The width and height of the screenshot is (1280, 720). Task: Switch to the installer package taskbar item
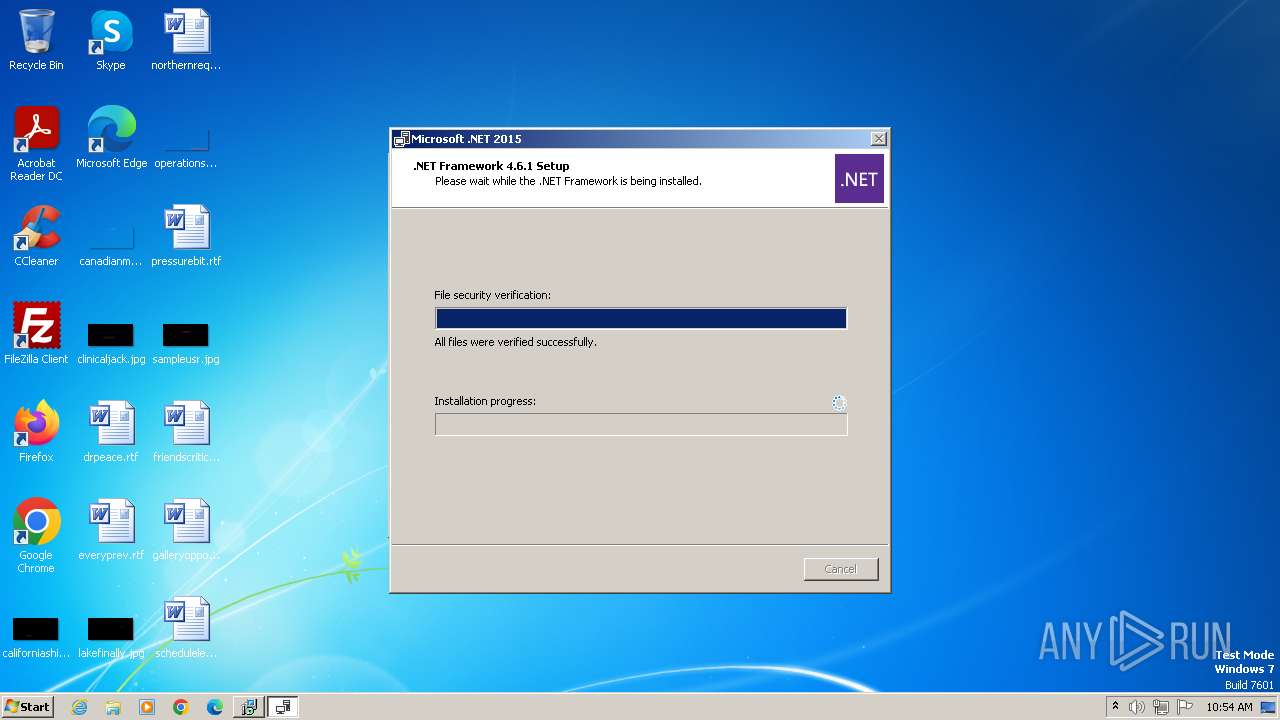[x=249, y=707]
